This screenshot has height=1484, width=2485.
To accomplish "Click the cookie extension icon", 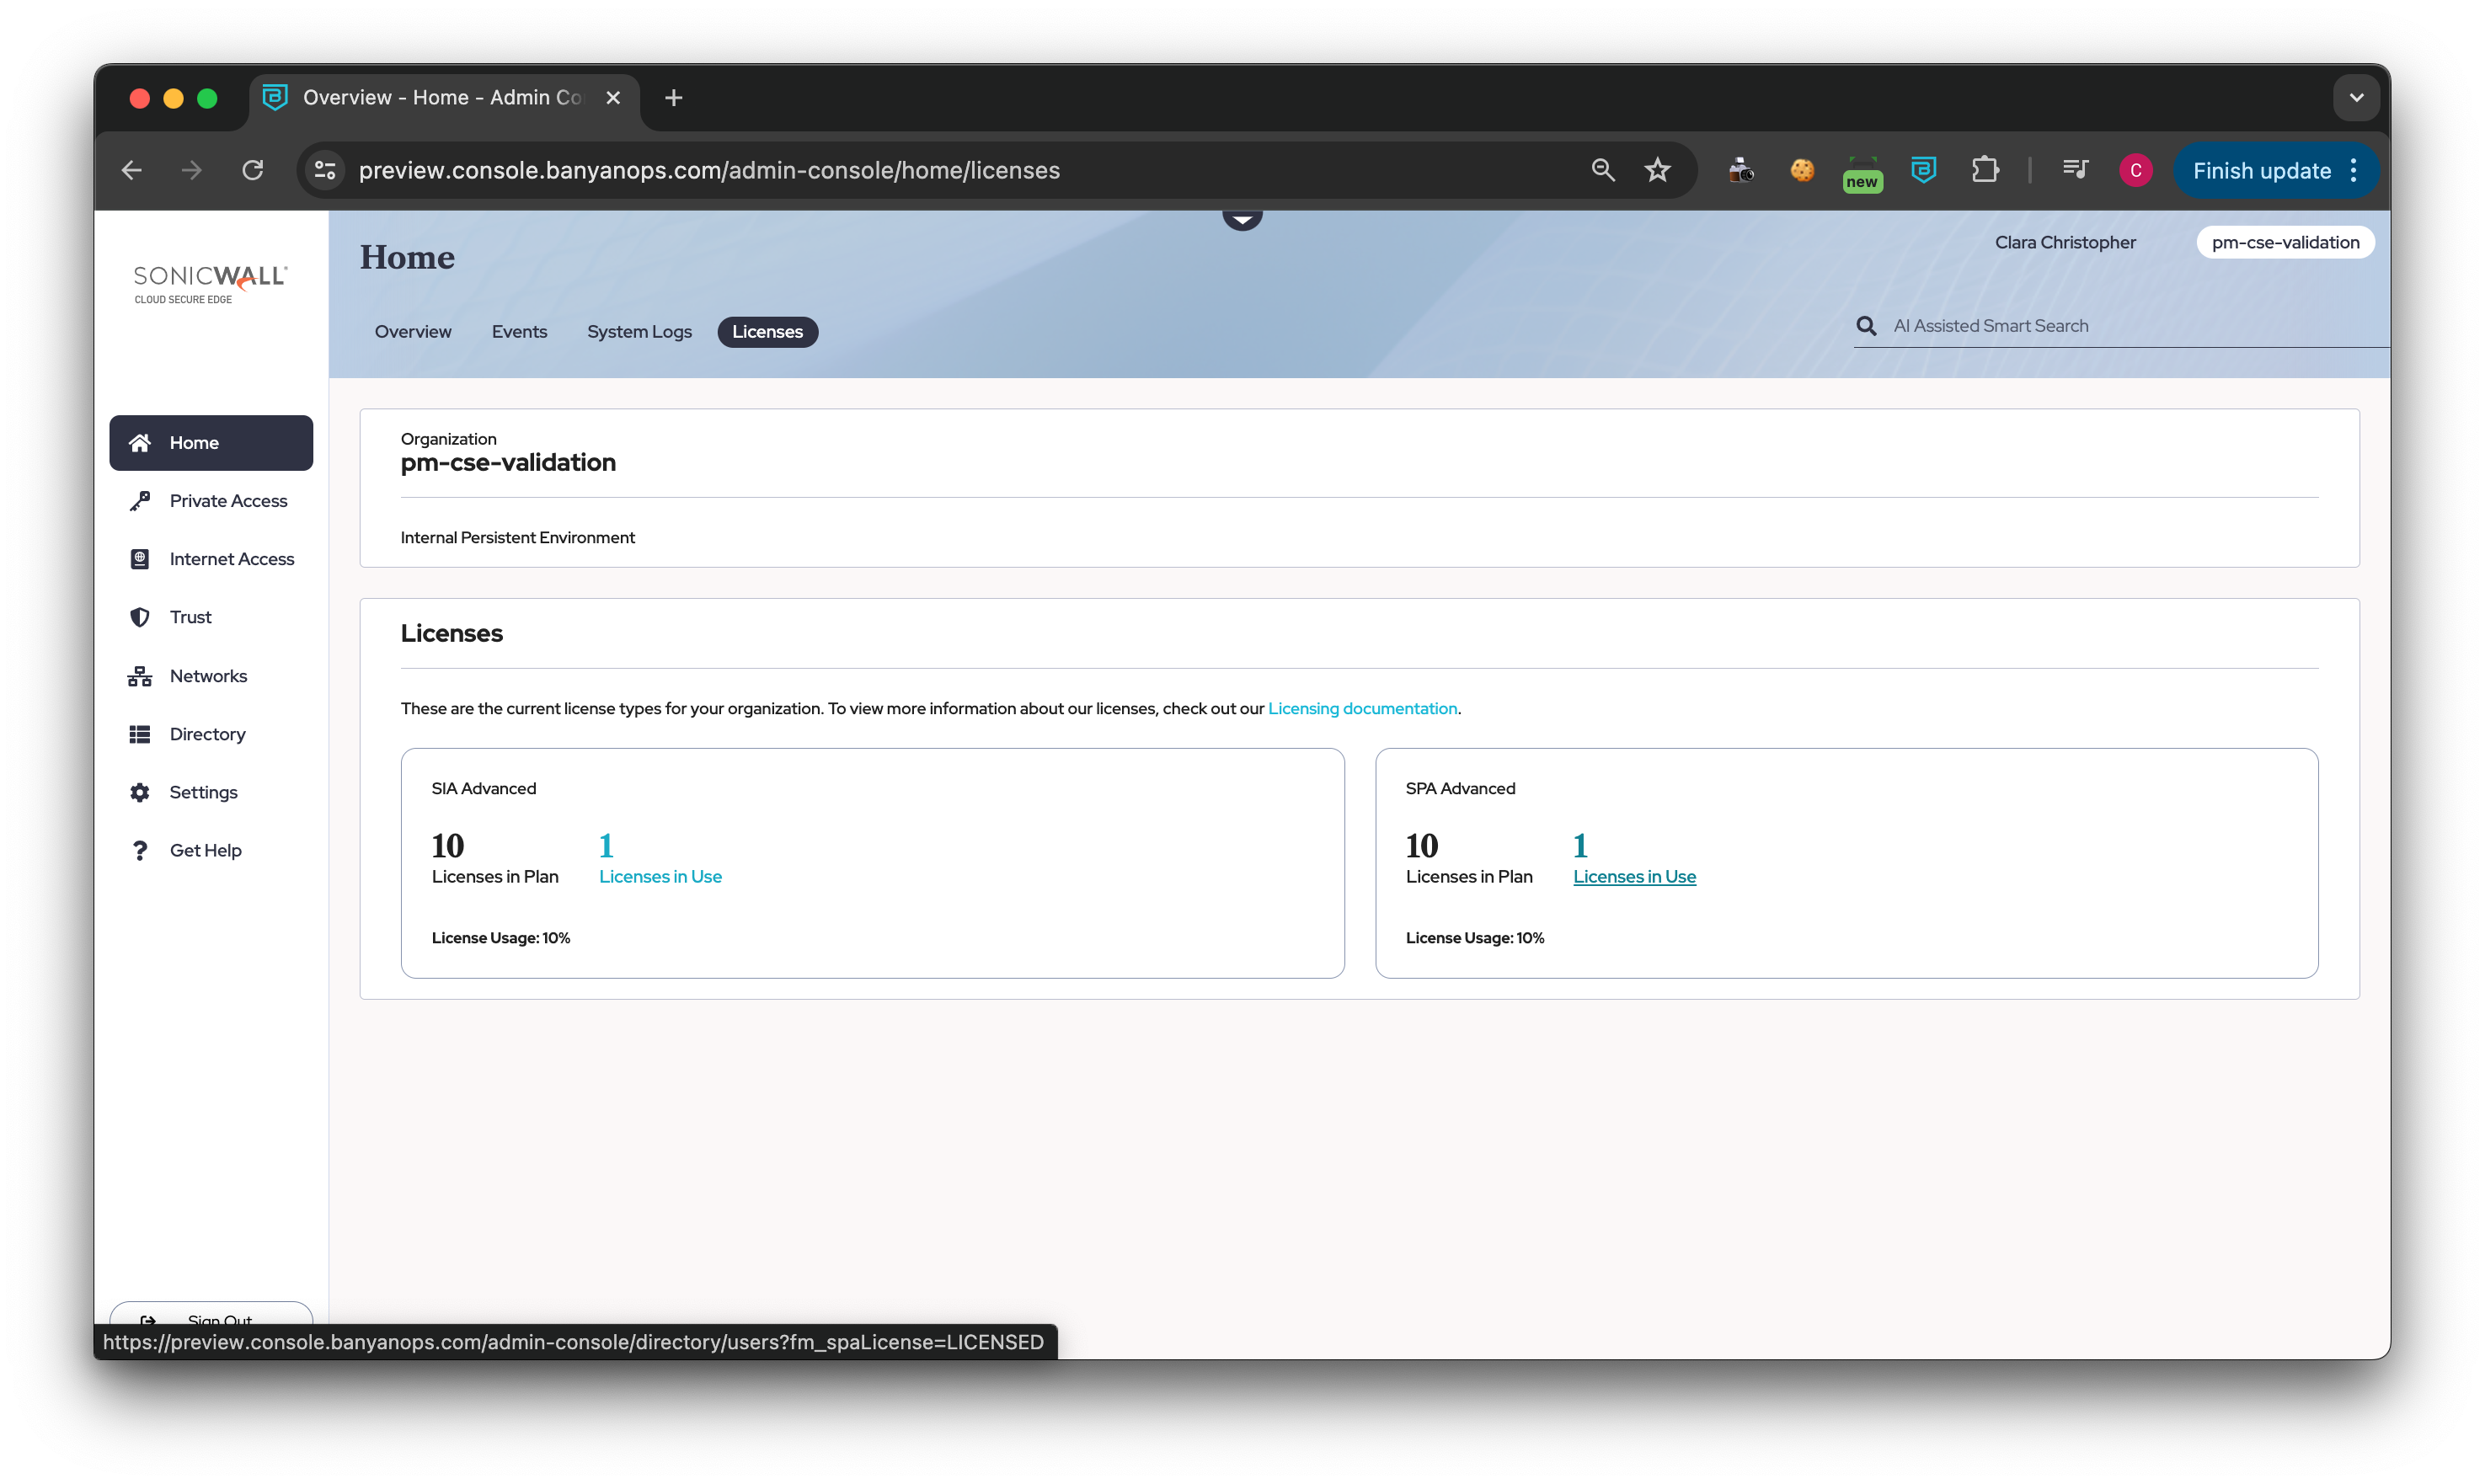I will click(1802, 170).
